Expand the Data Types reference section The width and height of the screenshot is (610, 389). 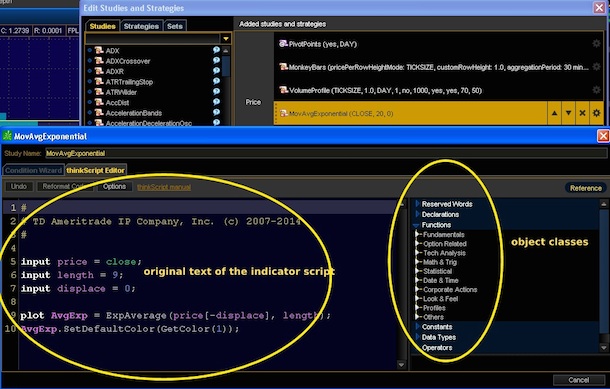click(417, 337)
